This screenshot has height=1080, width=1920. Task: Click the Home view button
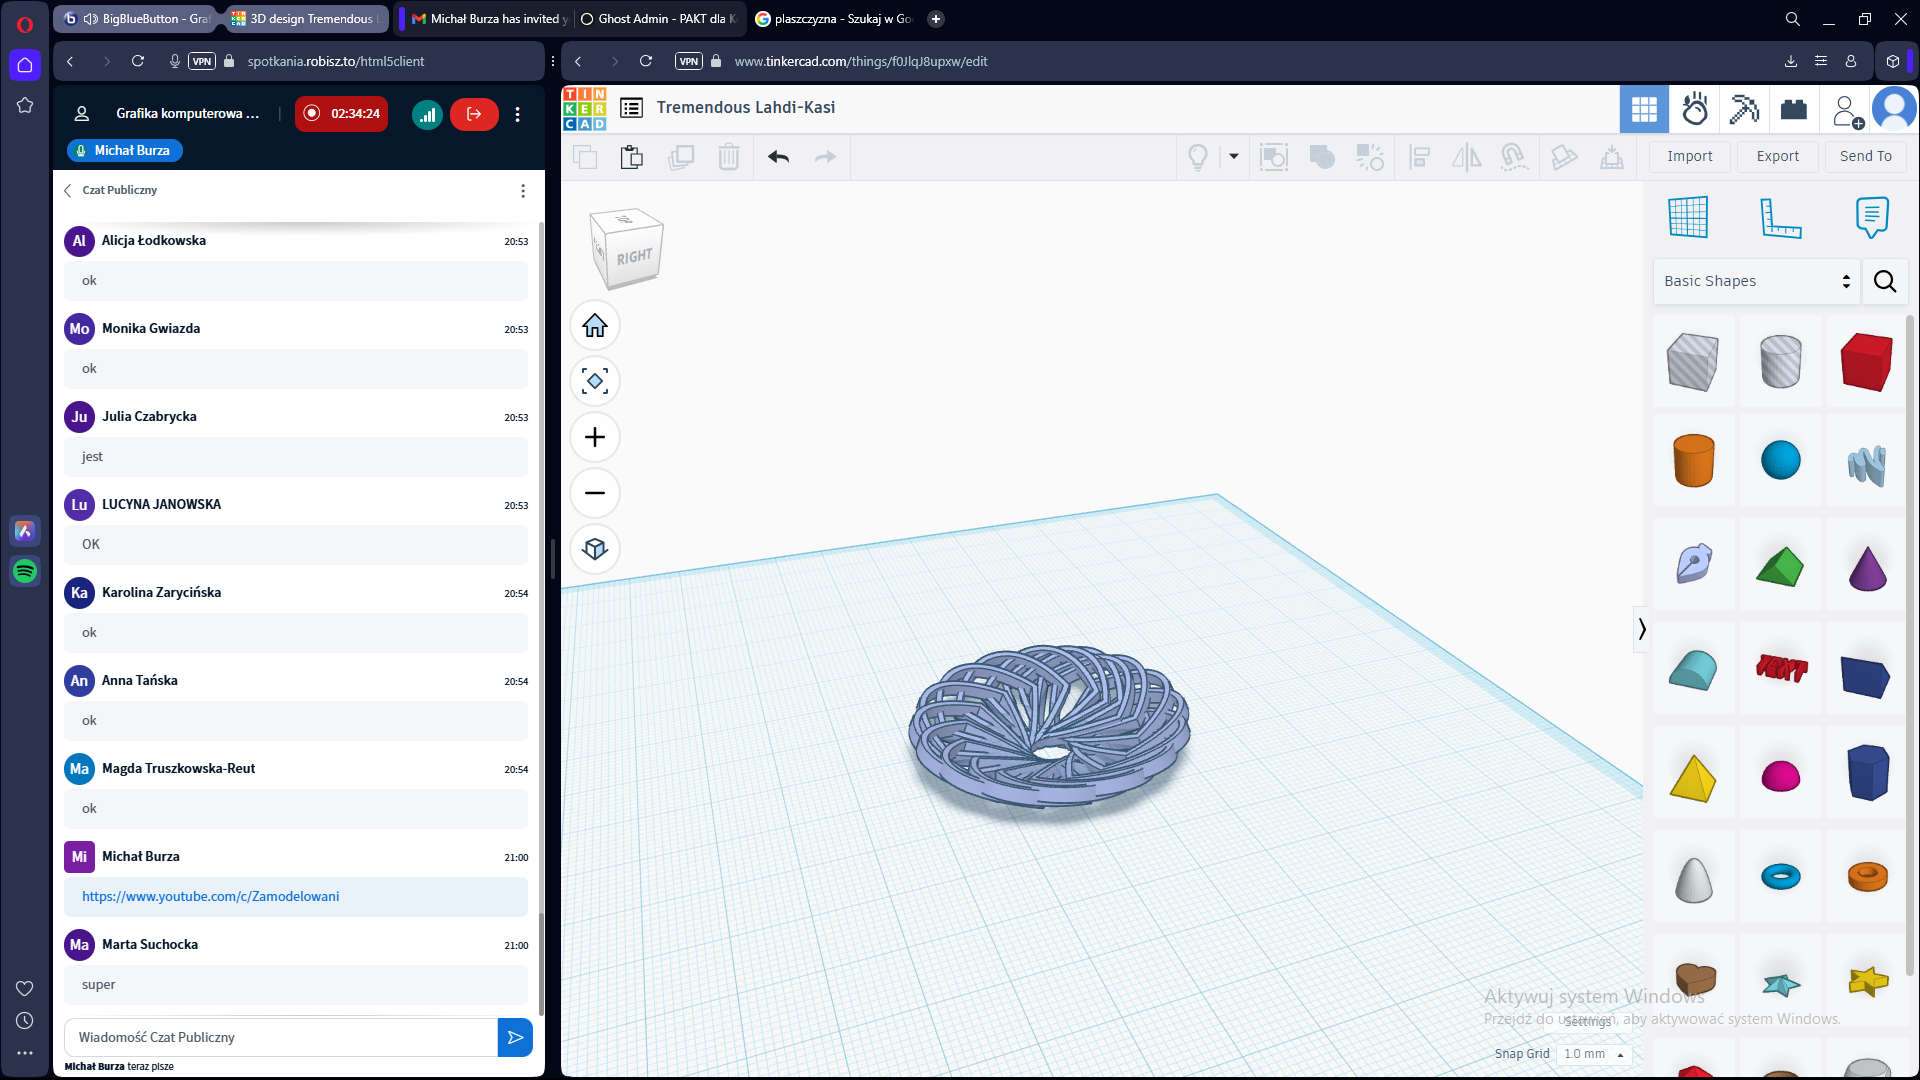(595, 326)
